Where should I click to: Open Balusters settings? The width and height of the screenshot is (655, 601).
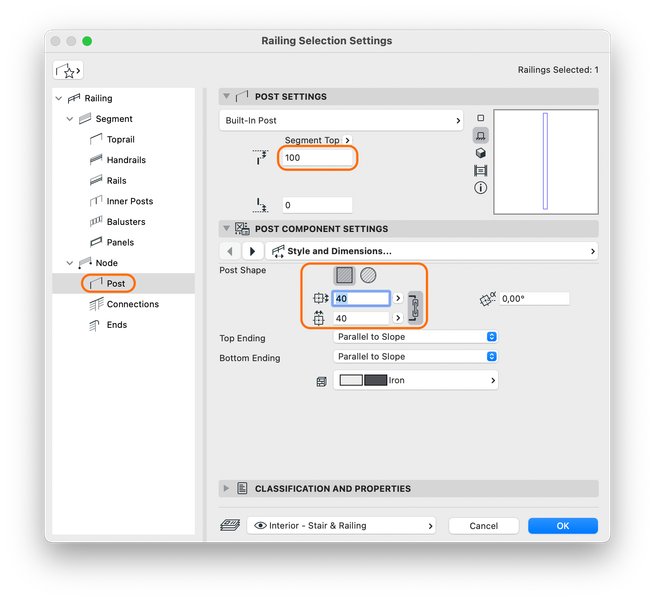(126, 222)
